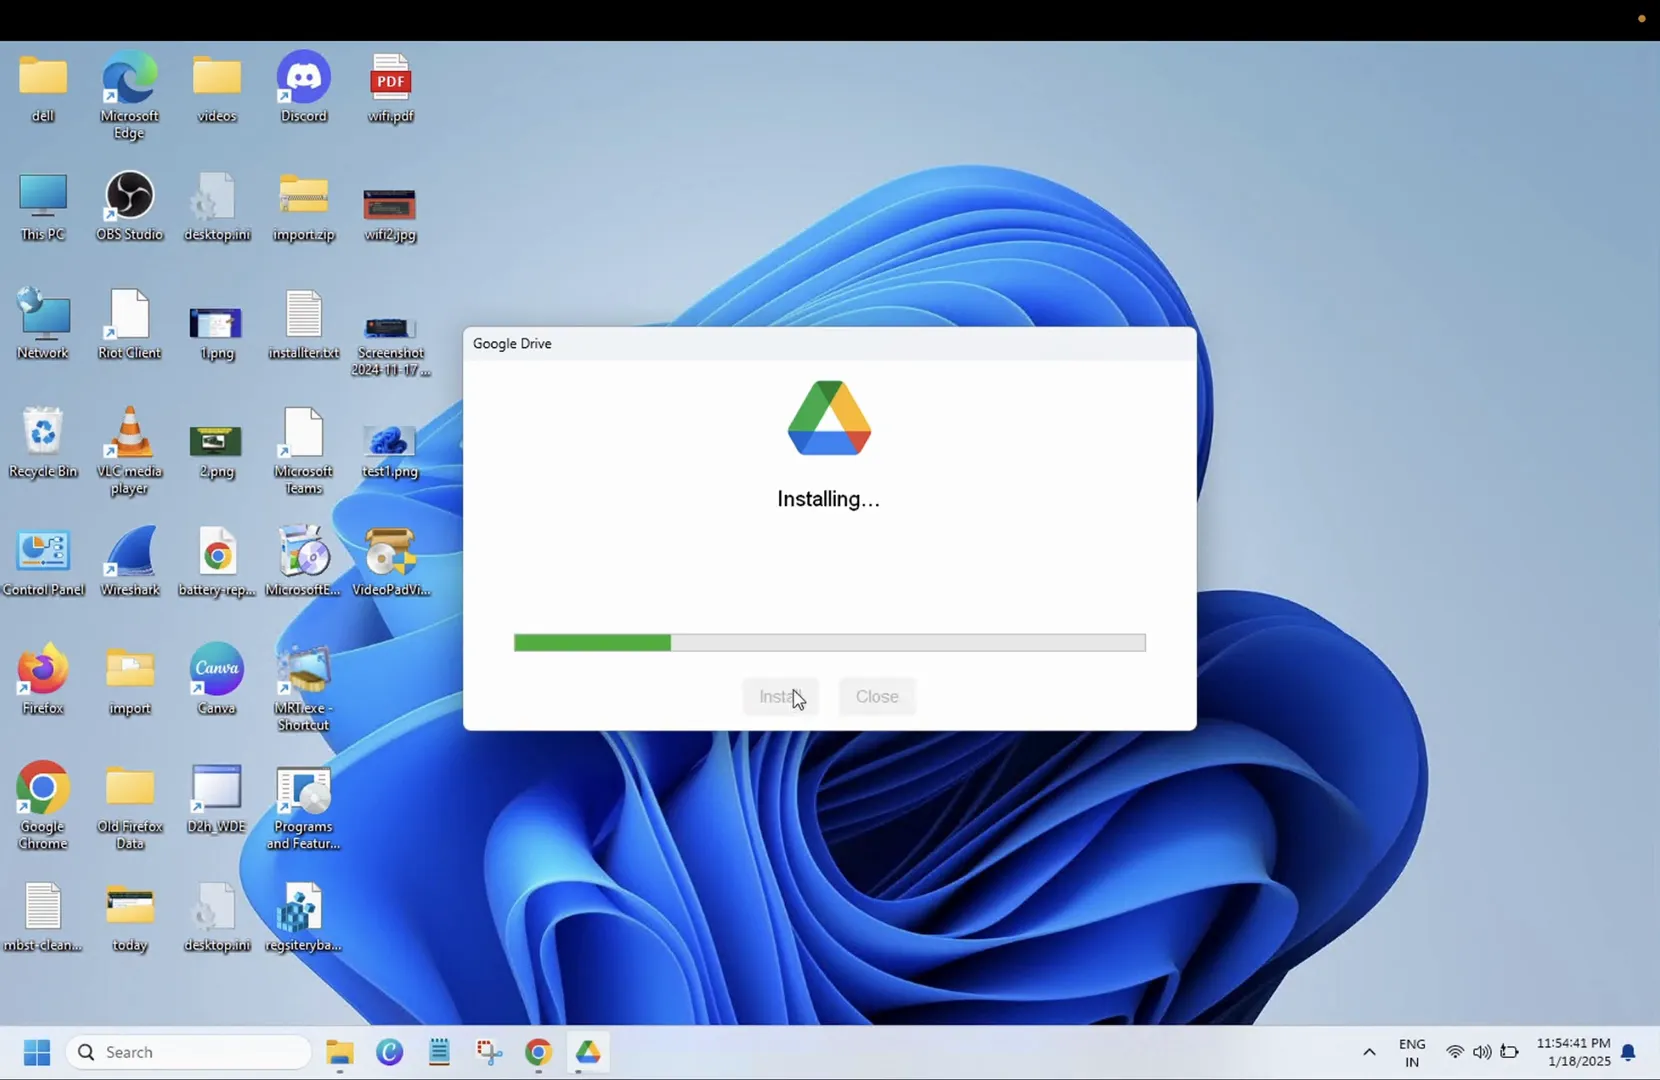The width and height of the screenshot is (1660, 1080).
Task: Open the notification bell icon
Action: click(1629, 1052)
